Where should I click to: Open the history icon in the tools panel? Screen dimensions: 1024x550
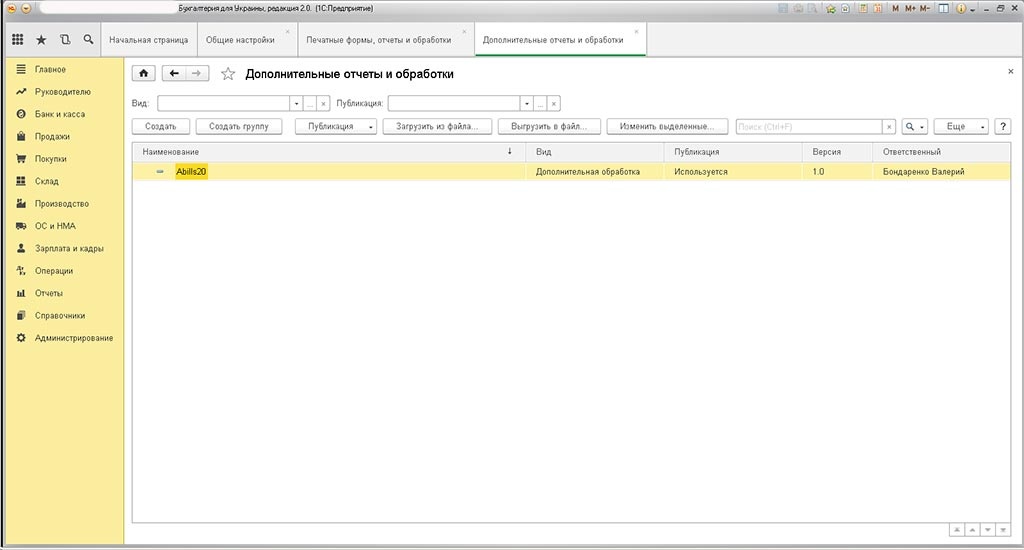click(65, 40)
